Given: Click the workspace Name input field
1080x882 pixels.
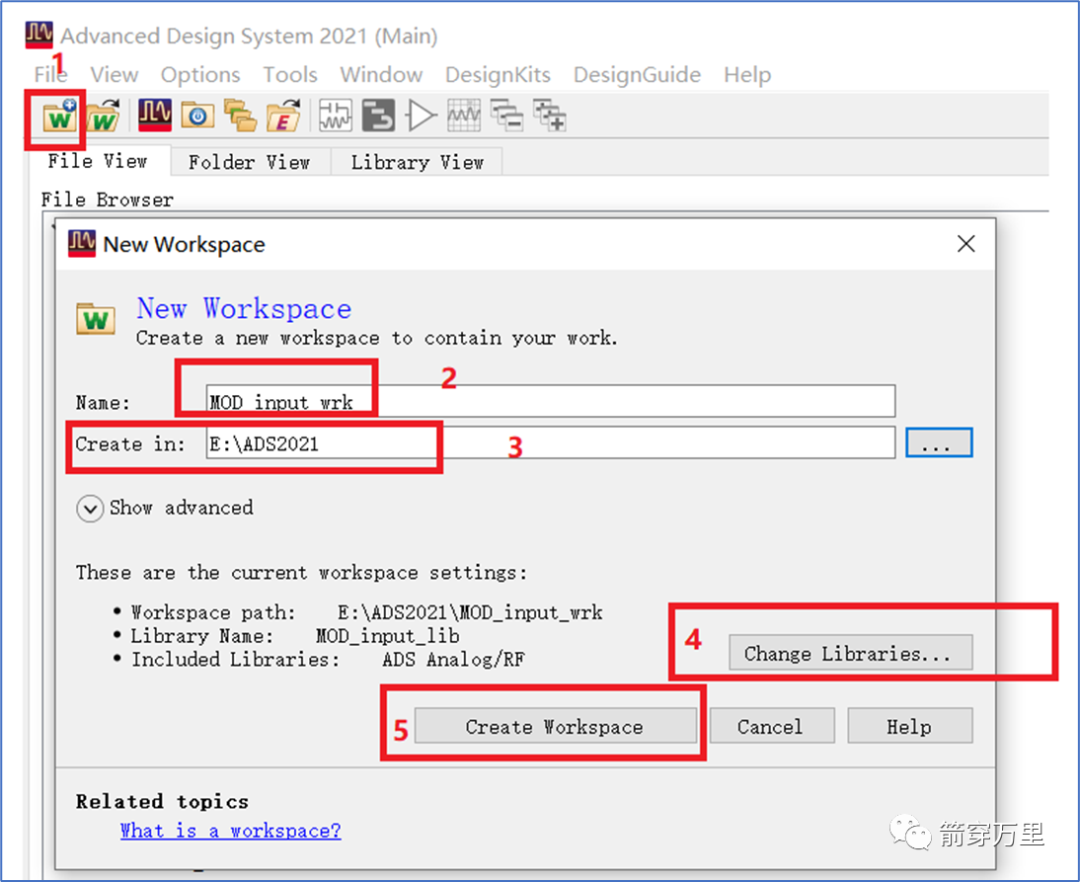Looking at the screenshot, I should tap(550, 401).
